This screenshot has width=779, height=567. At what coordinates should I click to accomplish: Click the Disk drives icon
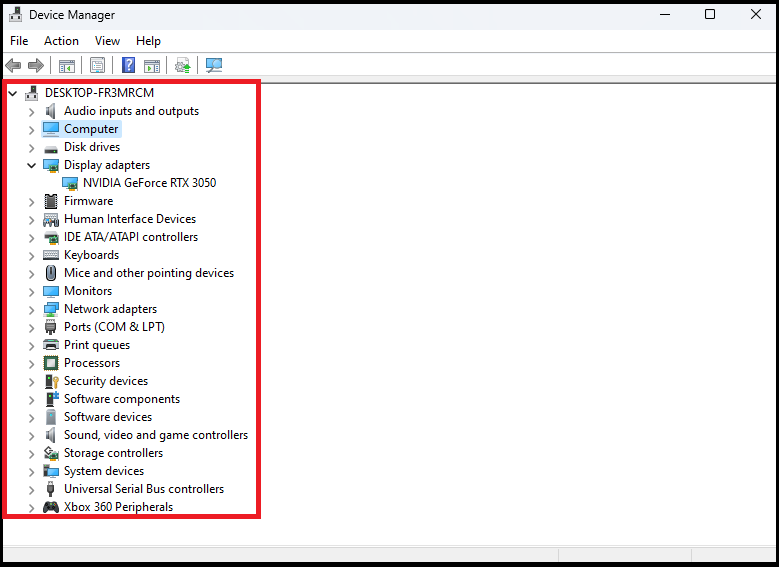51,148
